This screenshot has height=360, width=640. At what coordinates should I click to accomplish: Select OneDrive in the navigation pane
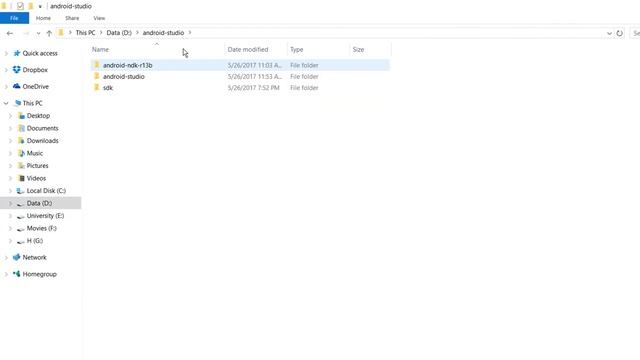[36, 87]
